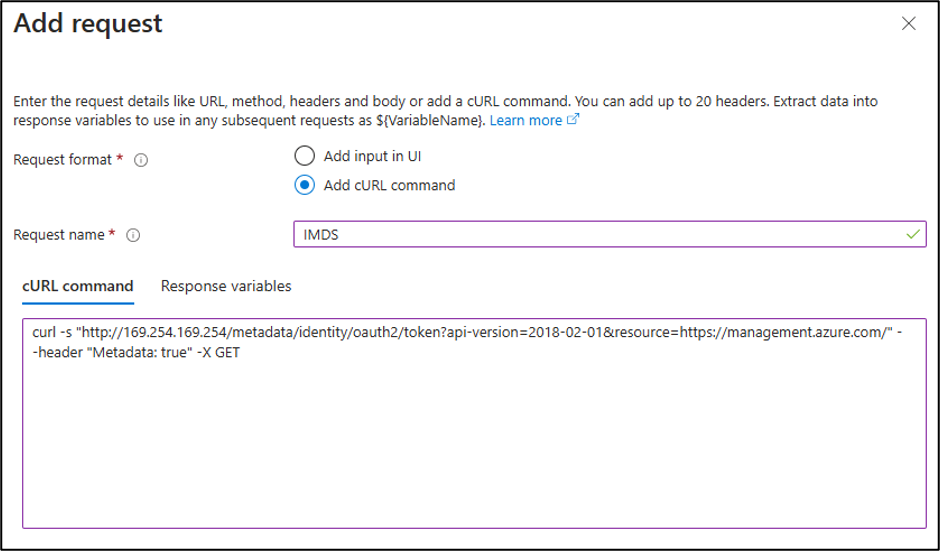
Task: Select the Add cURL command radio button
Action: tap(305, 185)
